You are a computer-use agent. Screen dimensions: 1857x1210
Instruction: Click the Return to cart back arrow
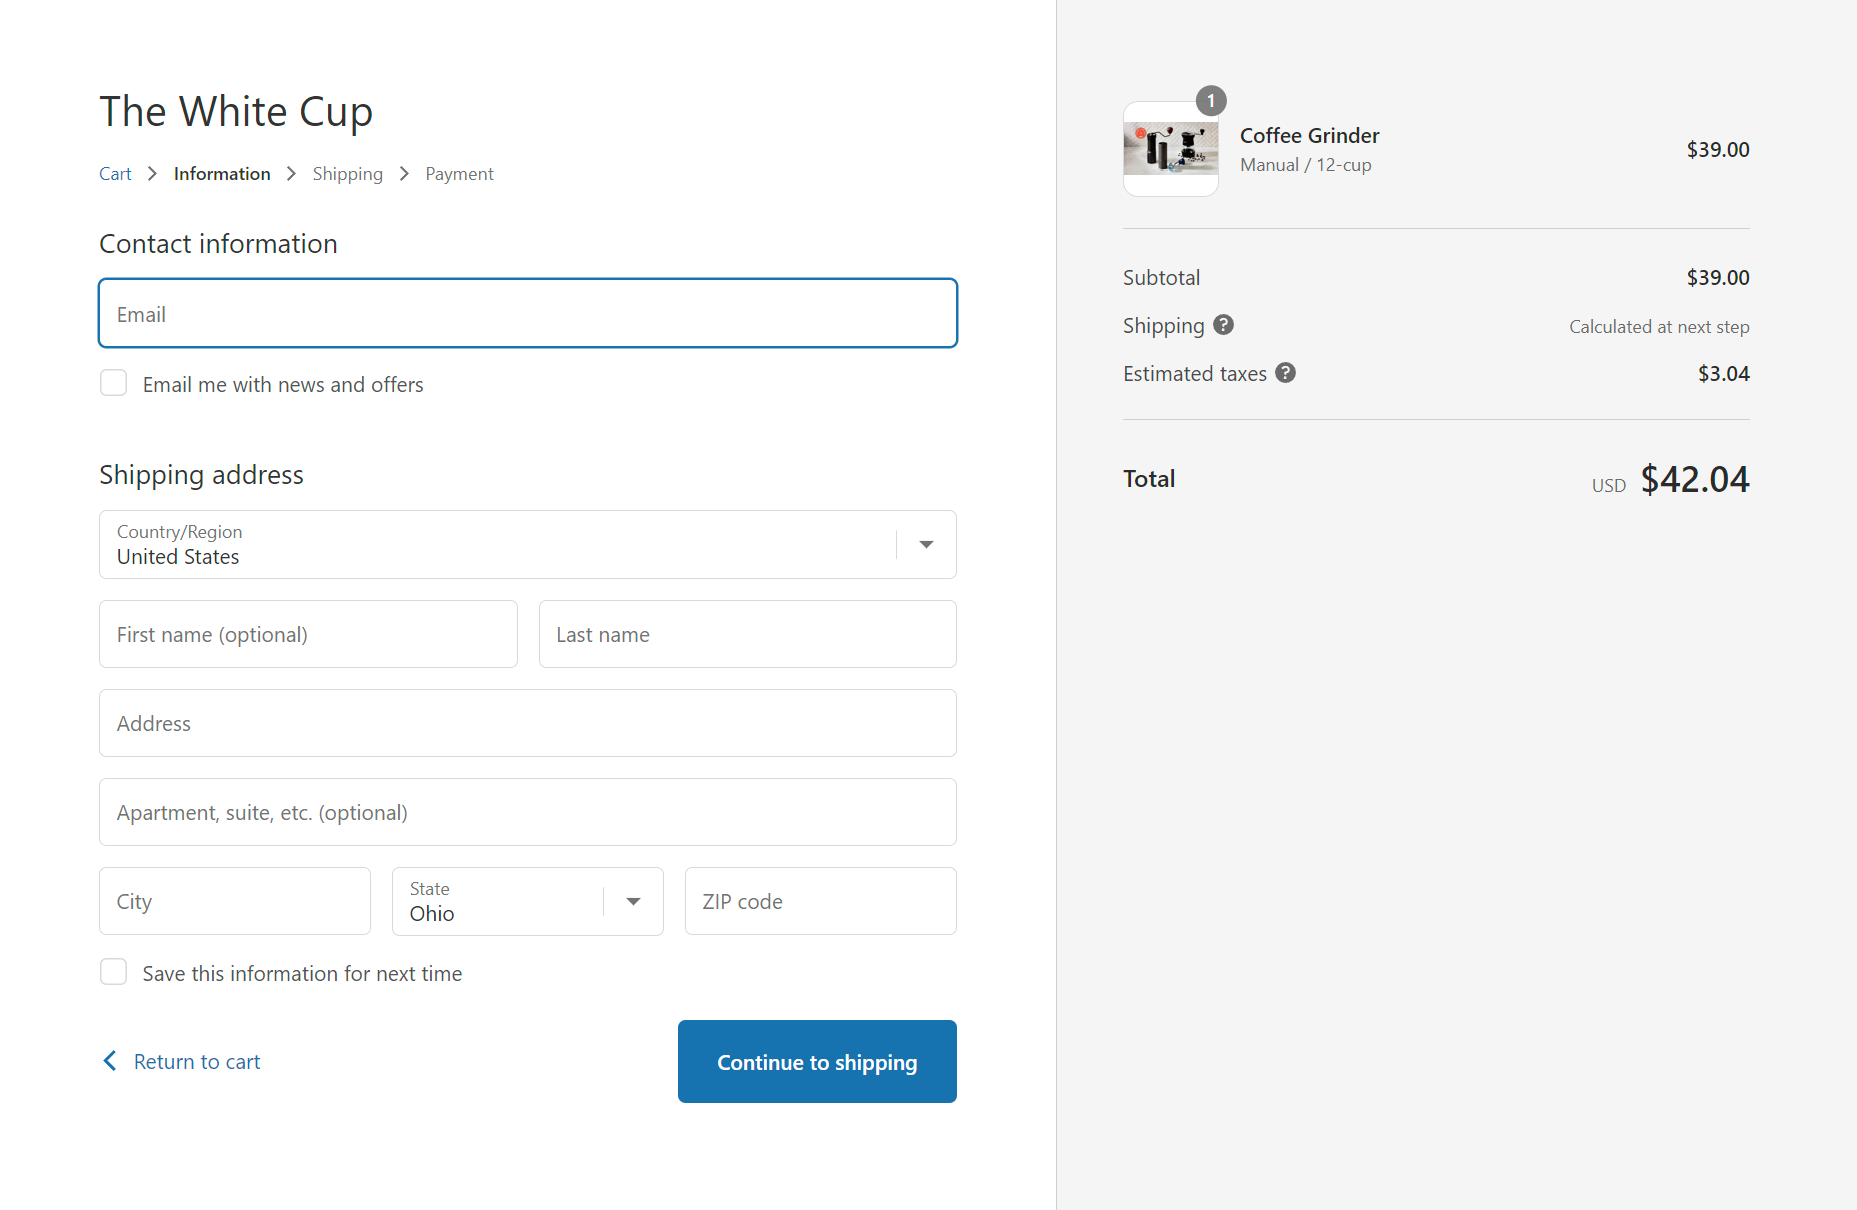coord(110,1061)
